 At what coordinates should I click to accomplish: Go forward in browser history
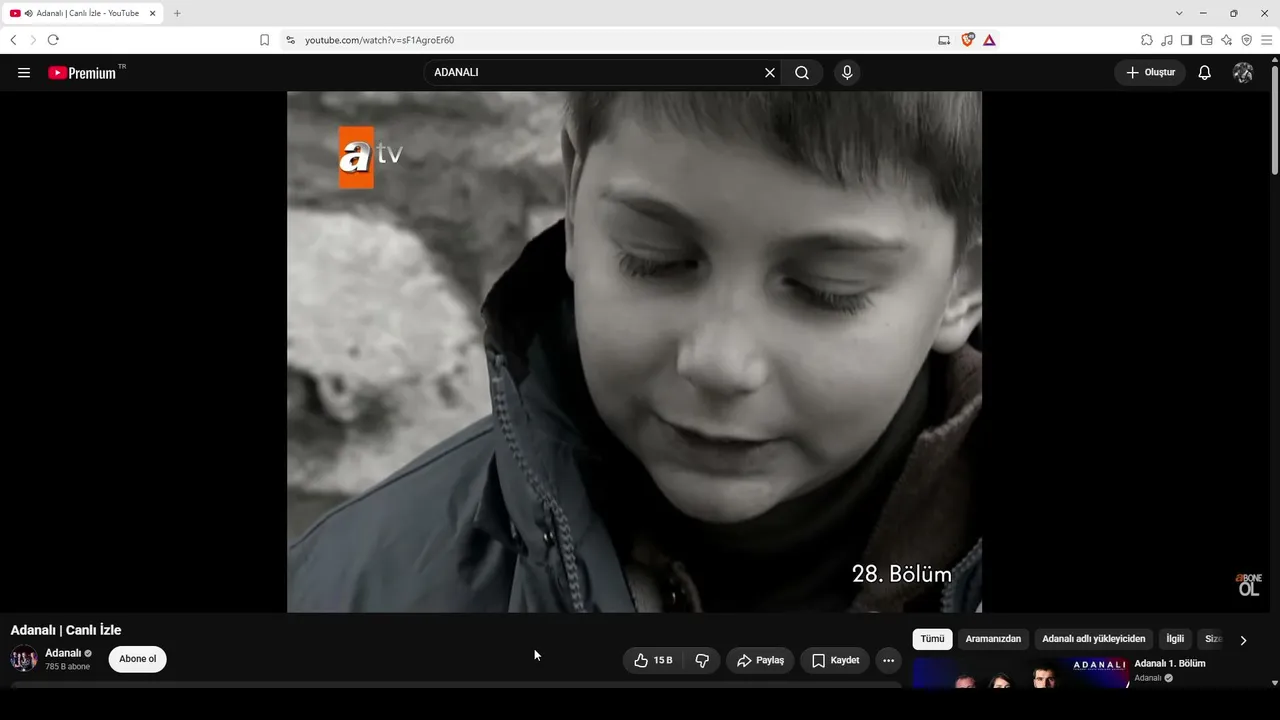(x=33, y=40)
